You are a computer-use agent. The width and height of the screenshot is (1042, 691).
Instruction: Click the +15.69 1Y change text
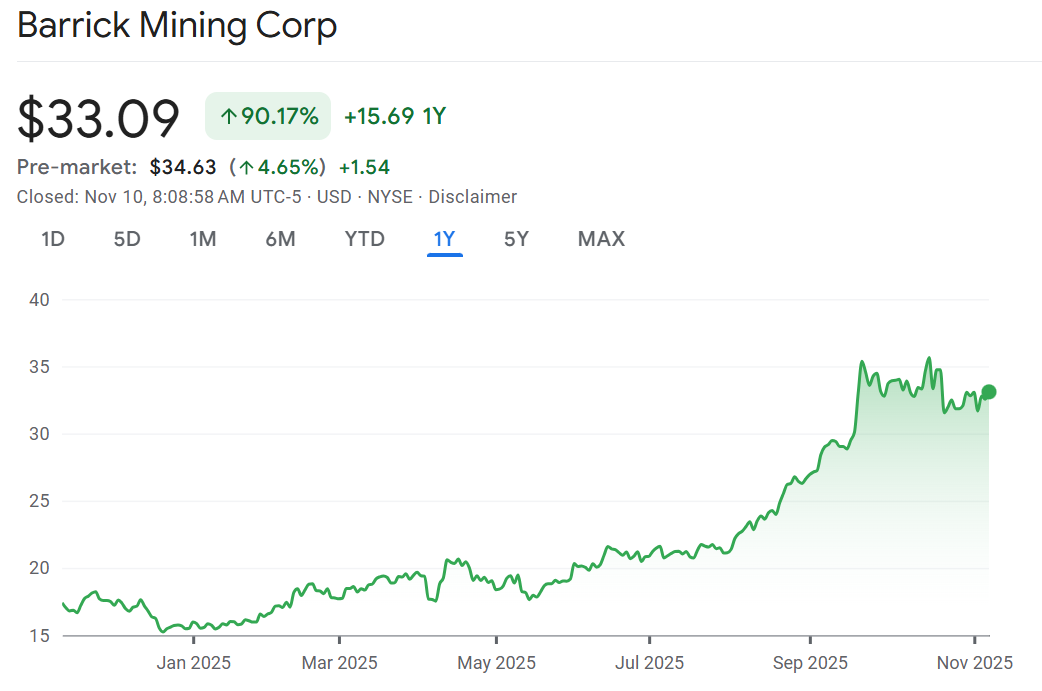(x=394, y=116)
